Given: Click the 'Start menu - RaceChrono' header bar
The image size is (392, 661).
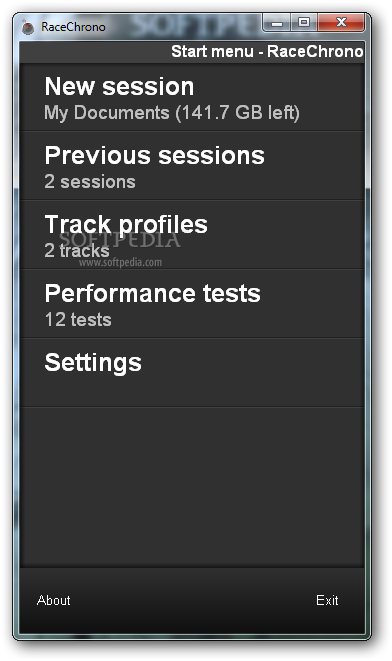Looking at the screenshot, I should (x=192, y=52).
